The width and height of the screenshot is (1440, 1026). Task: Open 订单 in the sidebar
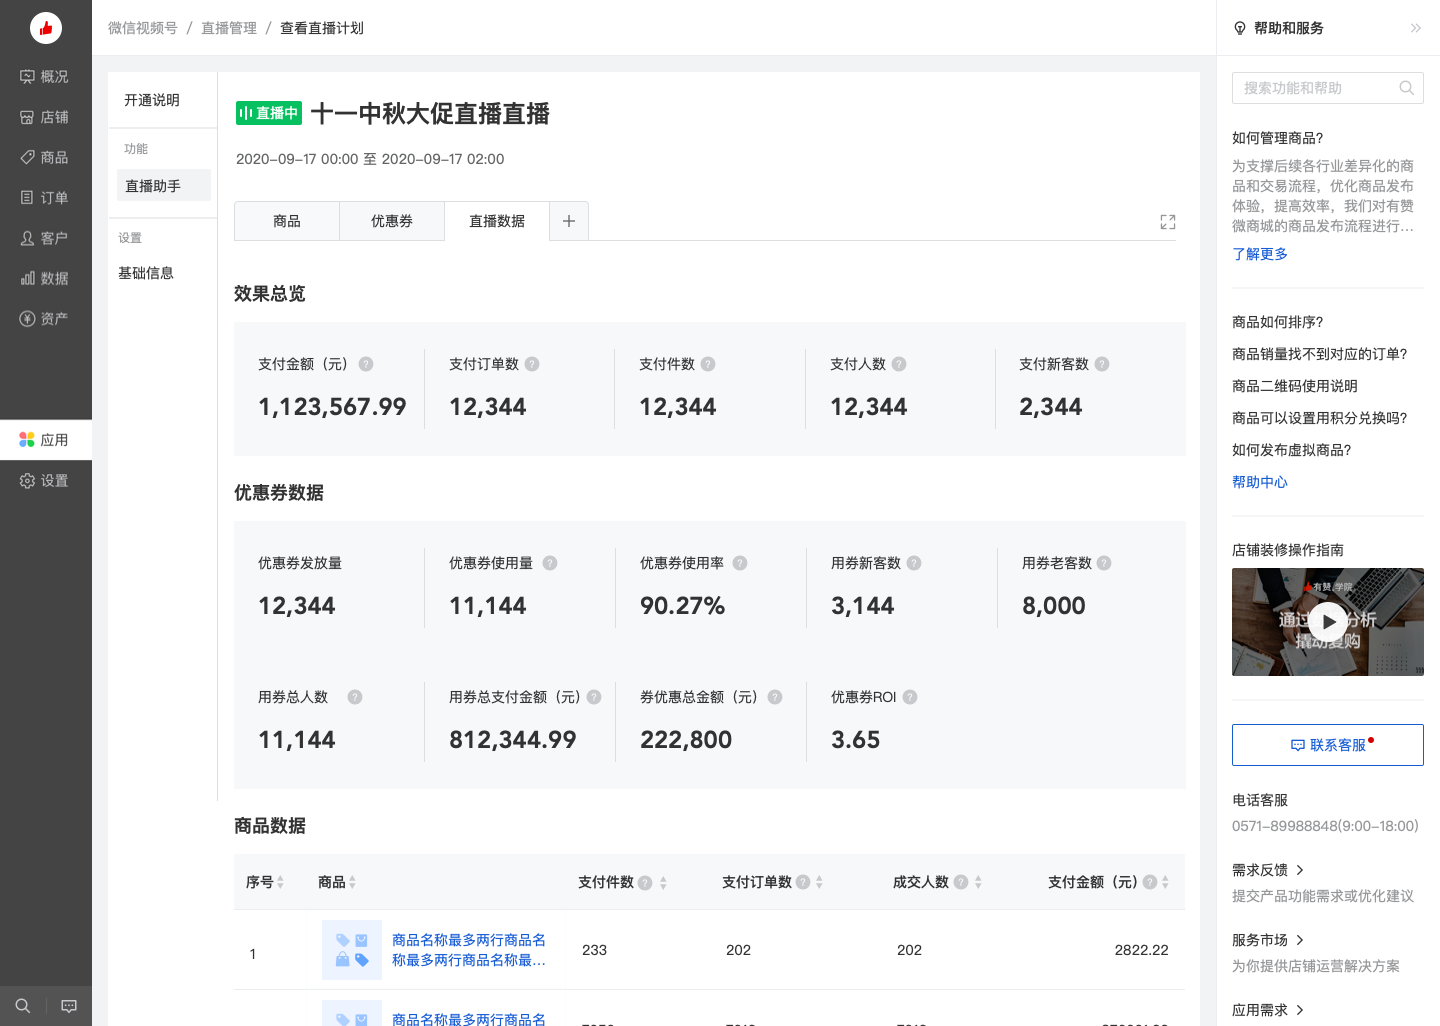click(45, 198)
